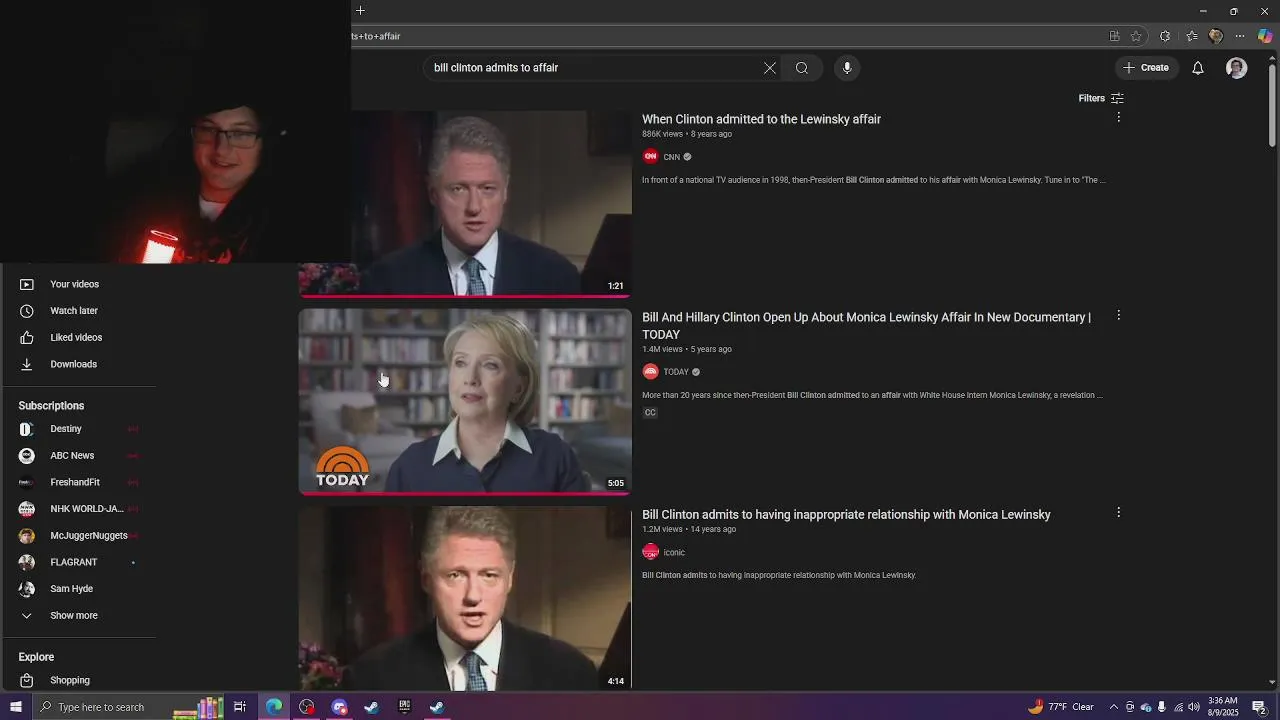Click the Create button
Image resolution: width=1280 pixels, height=720 pixels.
click(1145, 68)
